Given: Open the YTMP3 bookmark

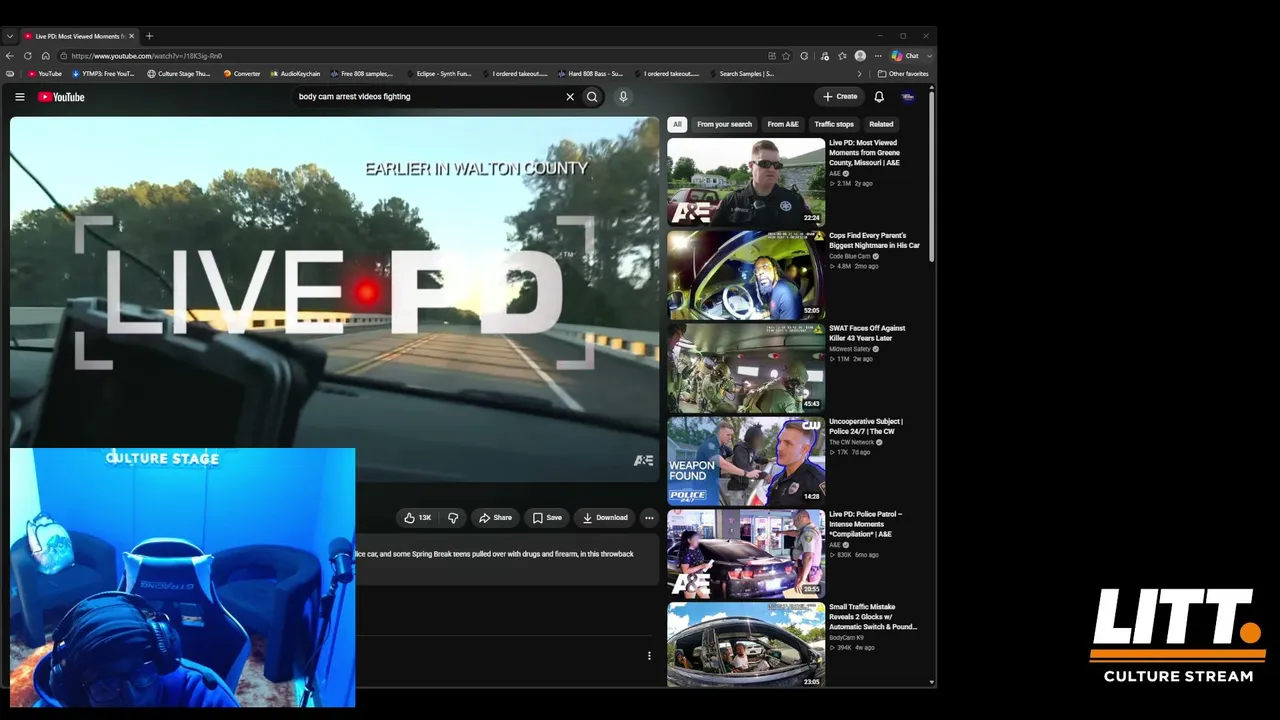Looking at the screenshot, I should click(103, 74).
